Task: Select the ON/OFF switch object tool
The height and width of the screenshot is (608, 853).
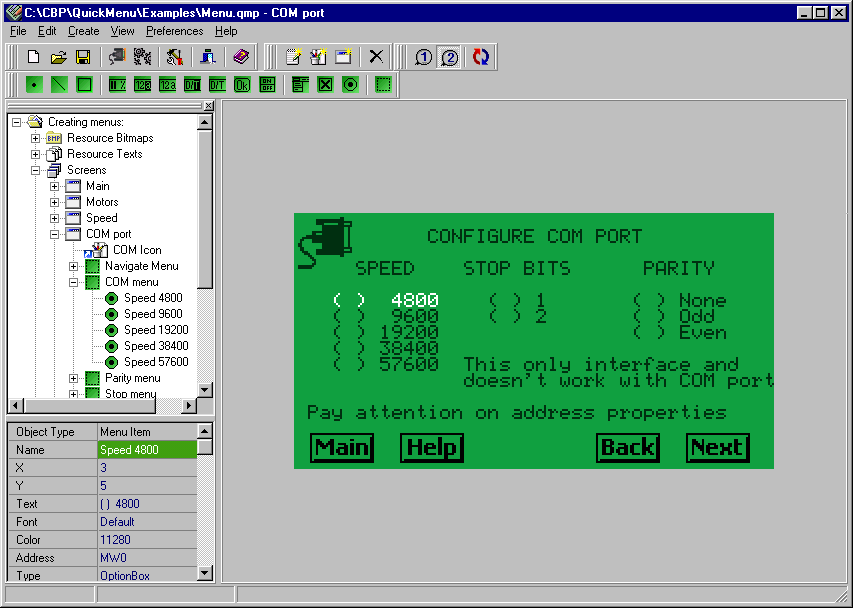Action: 267,85
